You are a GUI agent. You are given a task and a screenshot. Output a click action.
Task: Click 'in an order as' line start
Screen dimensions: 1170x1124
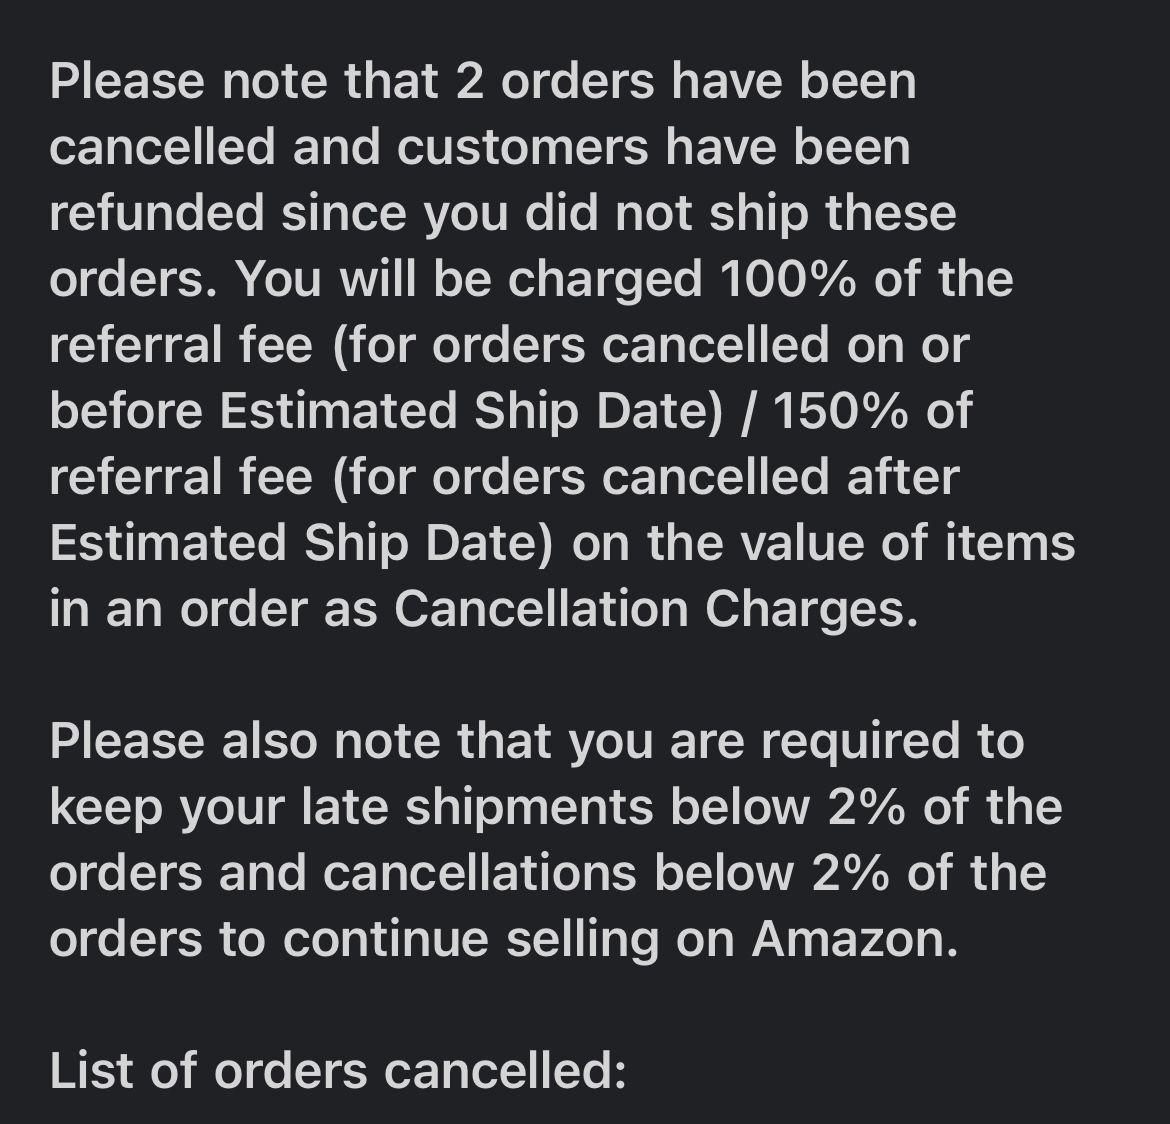(x=213, y=609)
